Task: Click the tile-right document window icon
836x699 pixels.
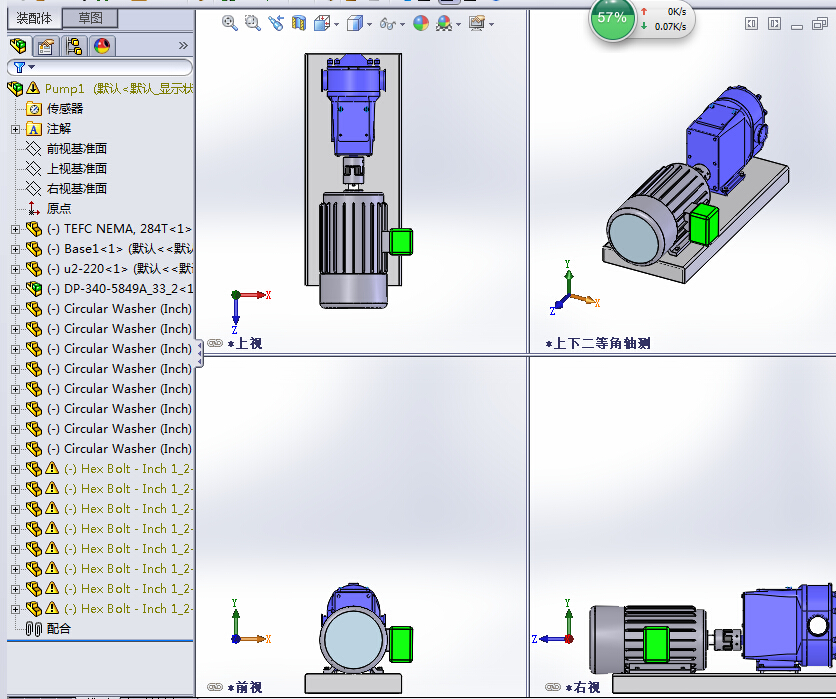Action: tap(774, 23)
